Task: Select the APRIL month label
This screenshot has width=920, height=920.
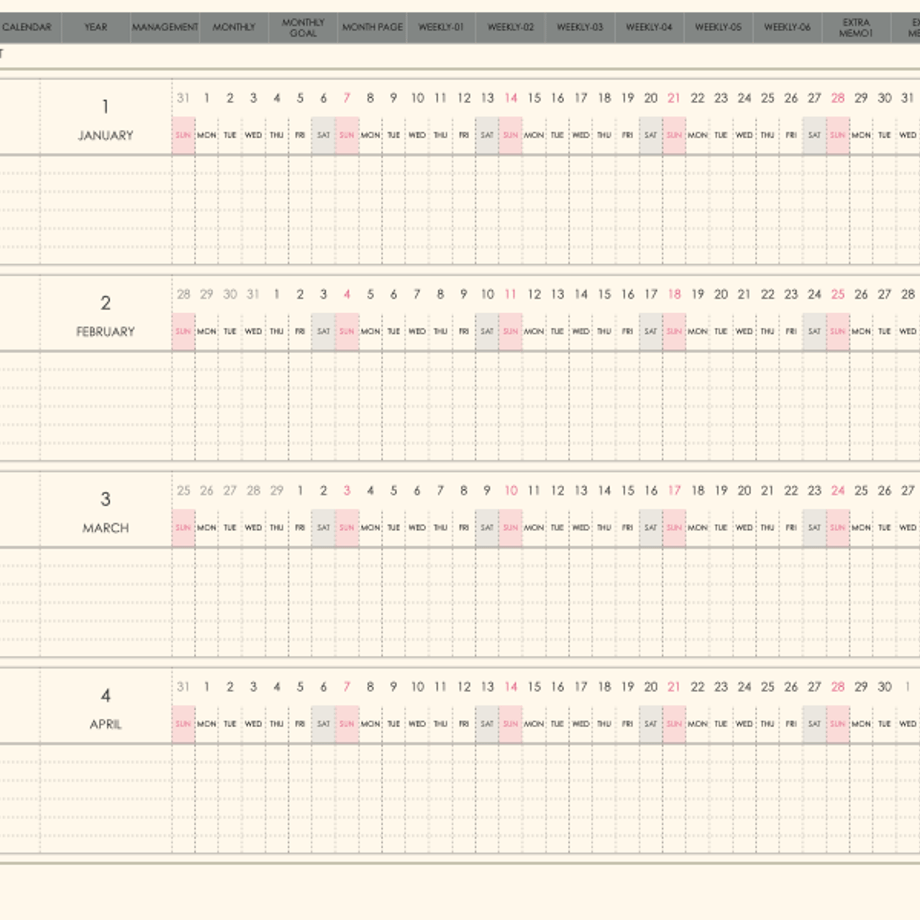Action: [106, 724]
